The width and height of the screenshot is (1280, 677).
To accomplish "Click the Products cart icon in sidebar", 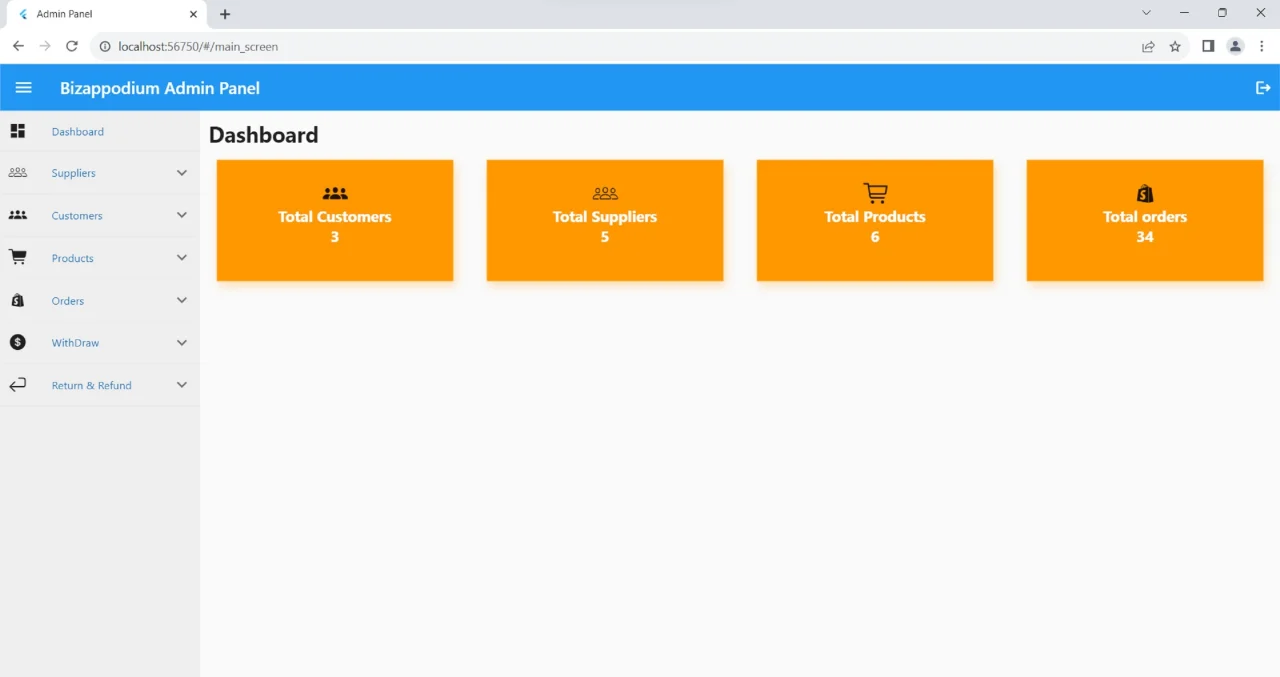I will [x=18, y=257].
